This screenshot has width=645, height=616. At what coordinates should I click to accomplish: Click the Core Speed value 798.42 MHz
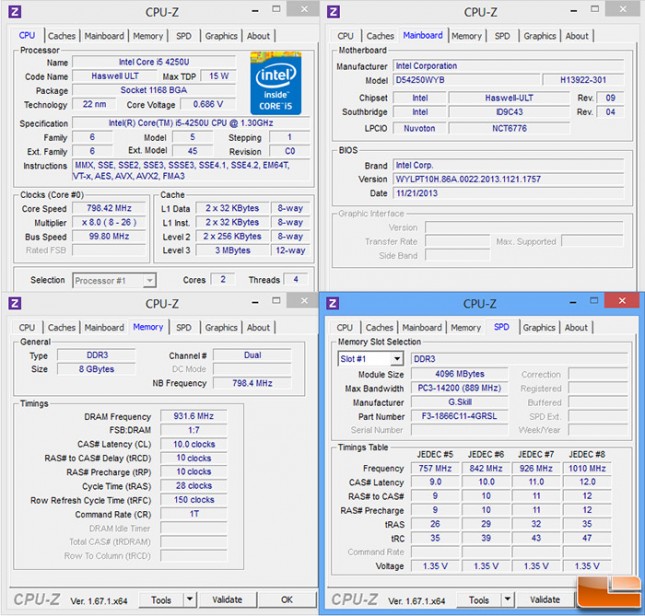(x=109, y=208)
